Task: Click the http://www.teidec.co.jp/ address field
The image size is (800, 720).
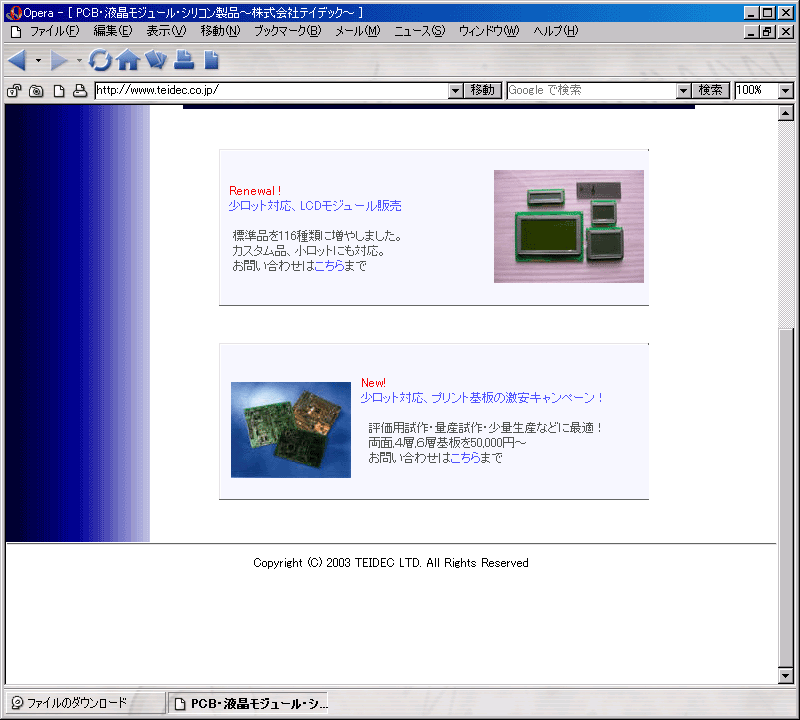Action: pos(272,91)
